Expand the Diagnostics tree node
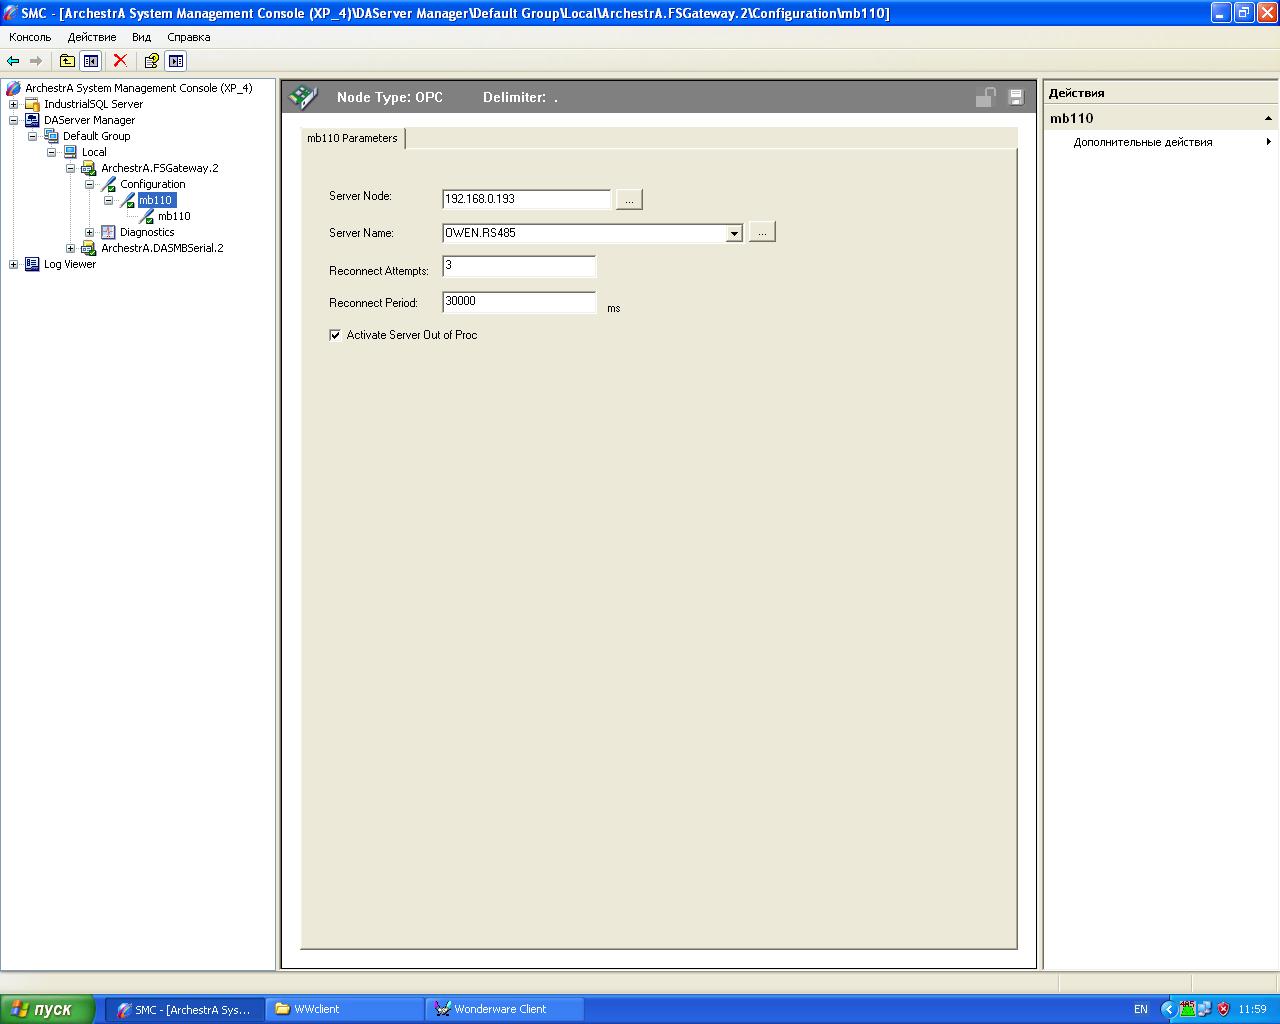The height and width of the screenshot is (1024, 1280). click(89, 232)
